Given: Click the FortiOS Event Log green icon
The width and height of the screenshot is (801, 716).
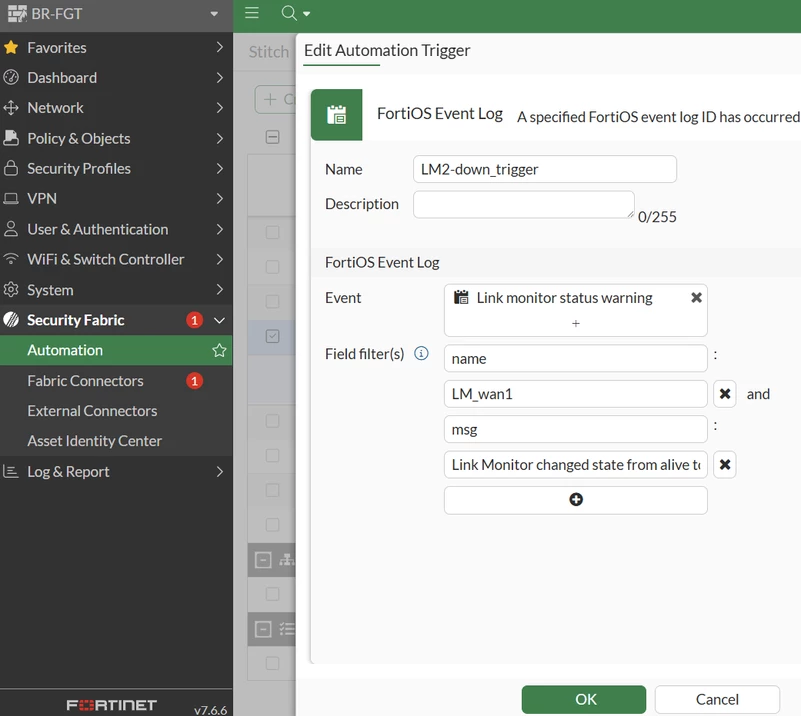Looking at the screenshot, I should click(337, 115).
